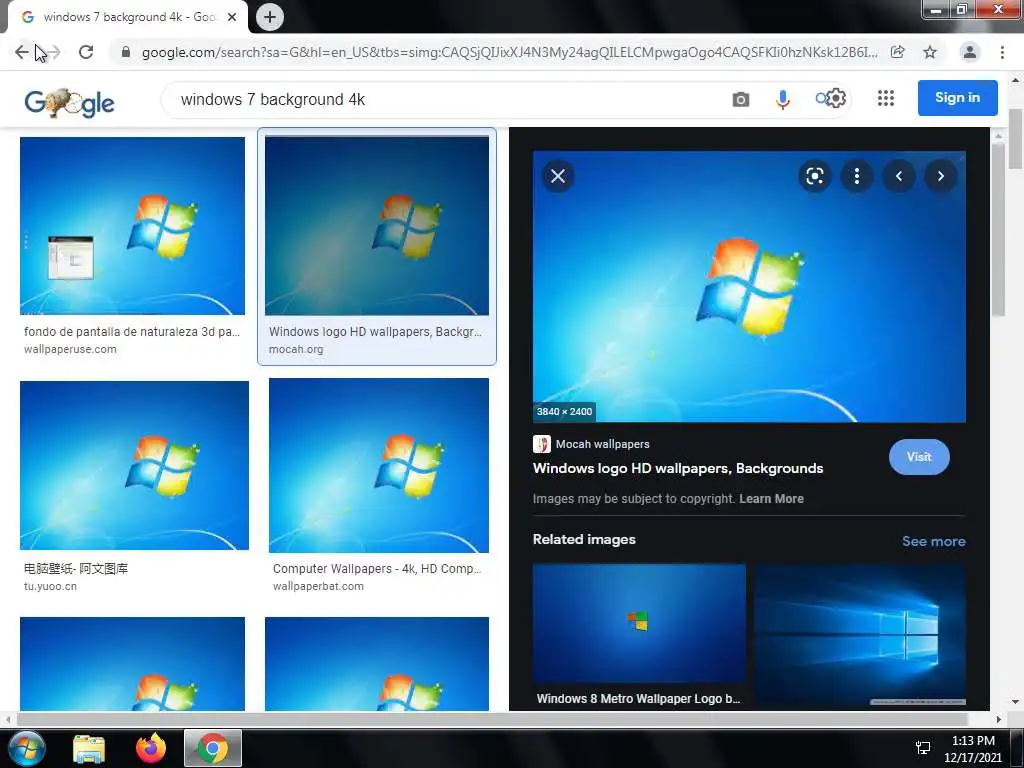Bookmark this page with the star icon

(930, 52)
